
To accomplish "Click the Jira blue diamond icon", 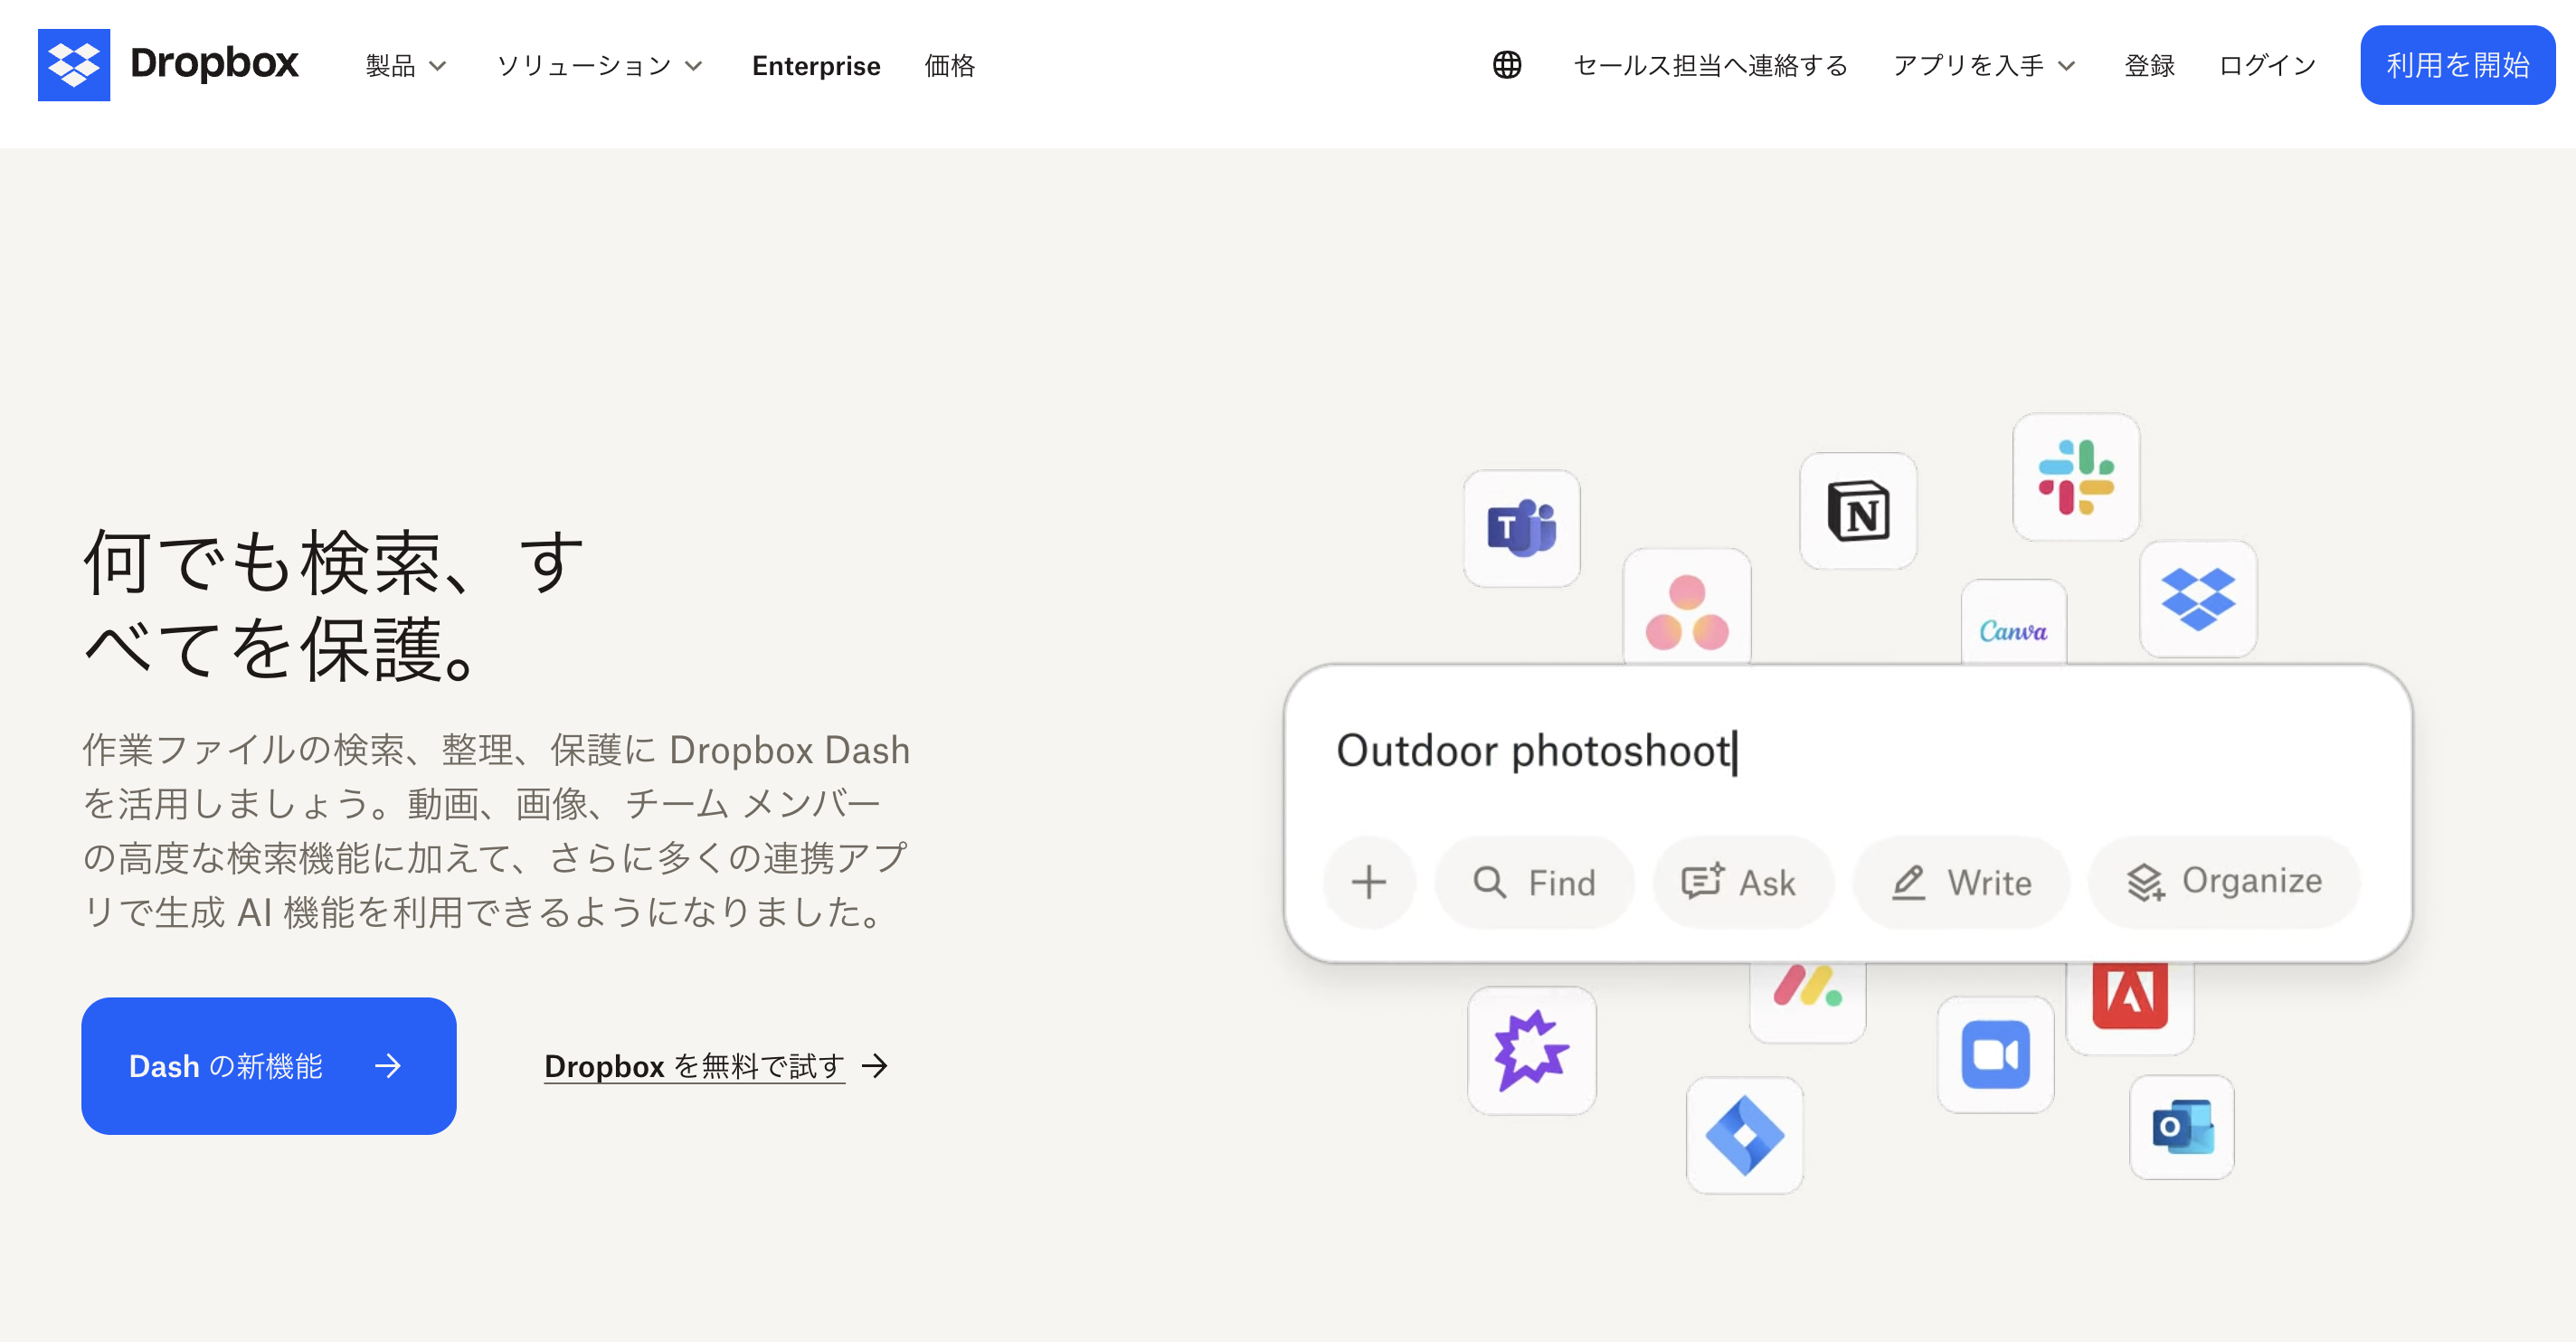I will [x=1745, y=1135].
